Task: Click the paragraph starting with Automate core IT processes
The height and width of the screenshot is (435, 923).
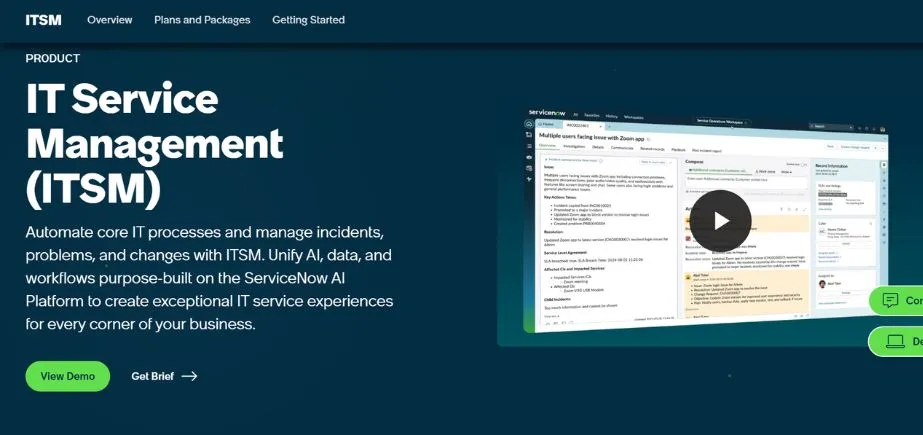Action: [209, 278]
